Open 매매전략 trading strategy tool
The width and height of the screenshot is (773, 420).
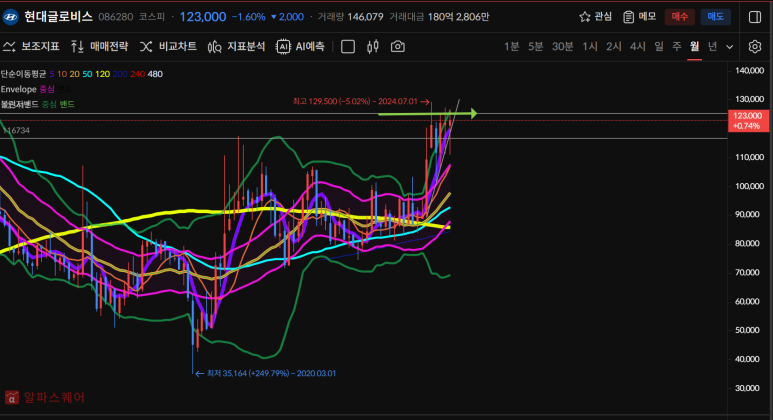click(100, 46)
